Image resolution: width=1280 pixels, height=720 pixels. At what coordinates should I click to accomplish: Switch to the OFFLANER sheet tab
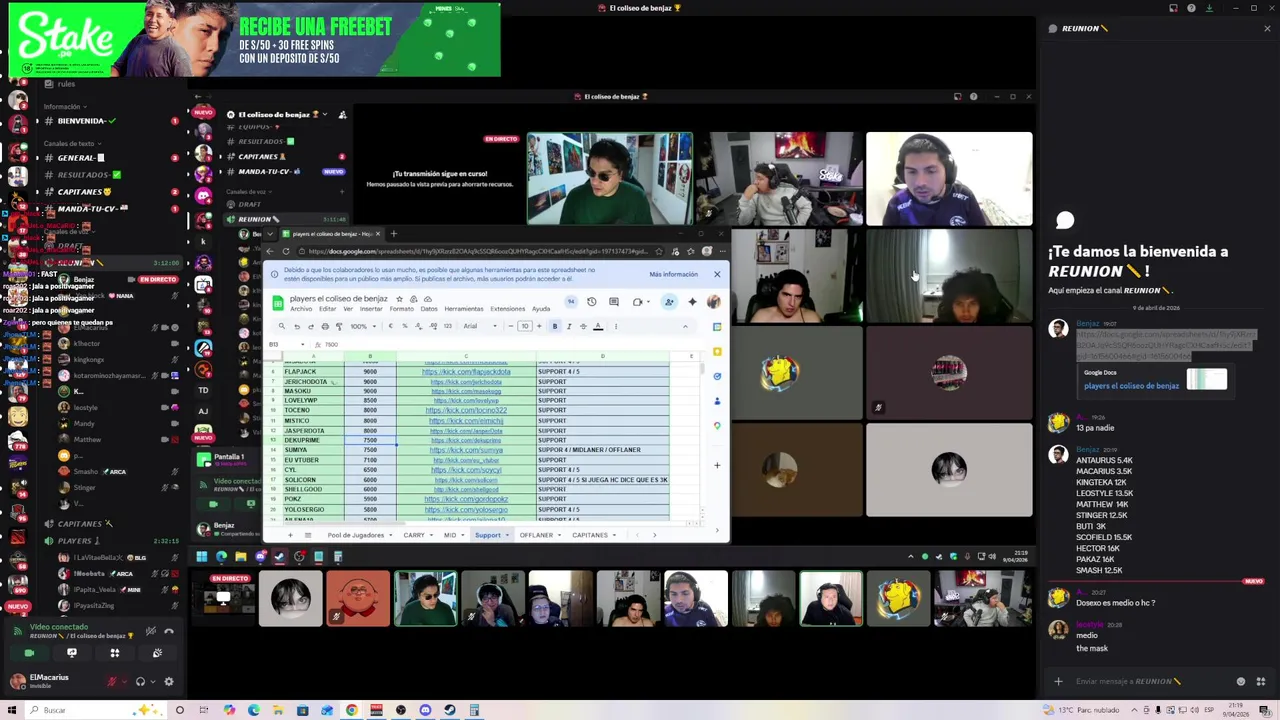(536, 535)
